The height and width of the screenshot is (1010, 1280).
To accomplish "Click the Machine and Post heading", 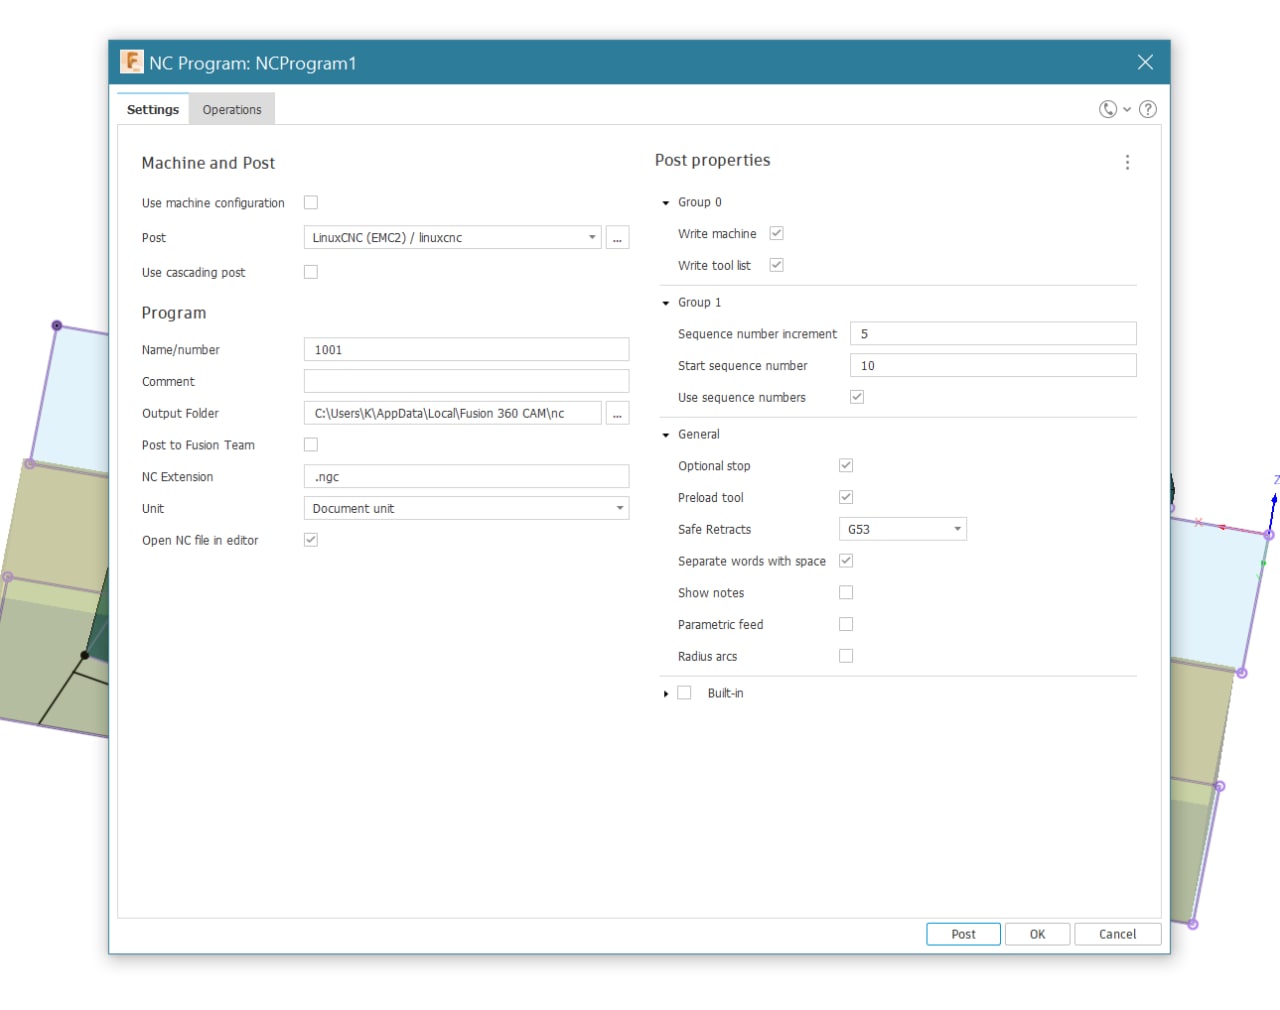I will [x=208, y=163].
